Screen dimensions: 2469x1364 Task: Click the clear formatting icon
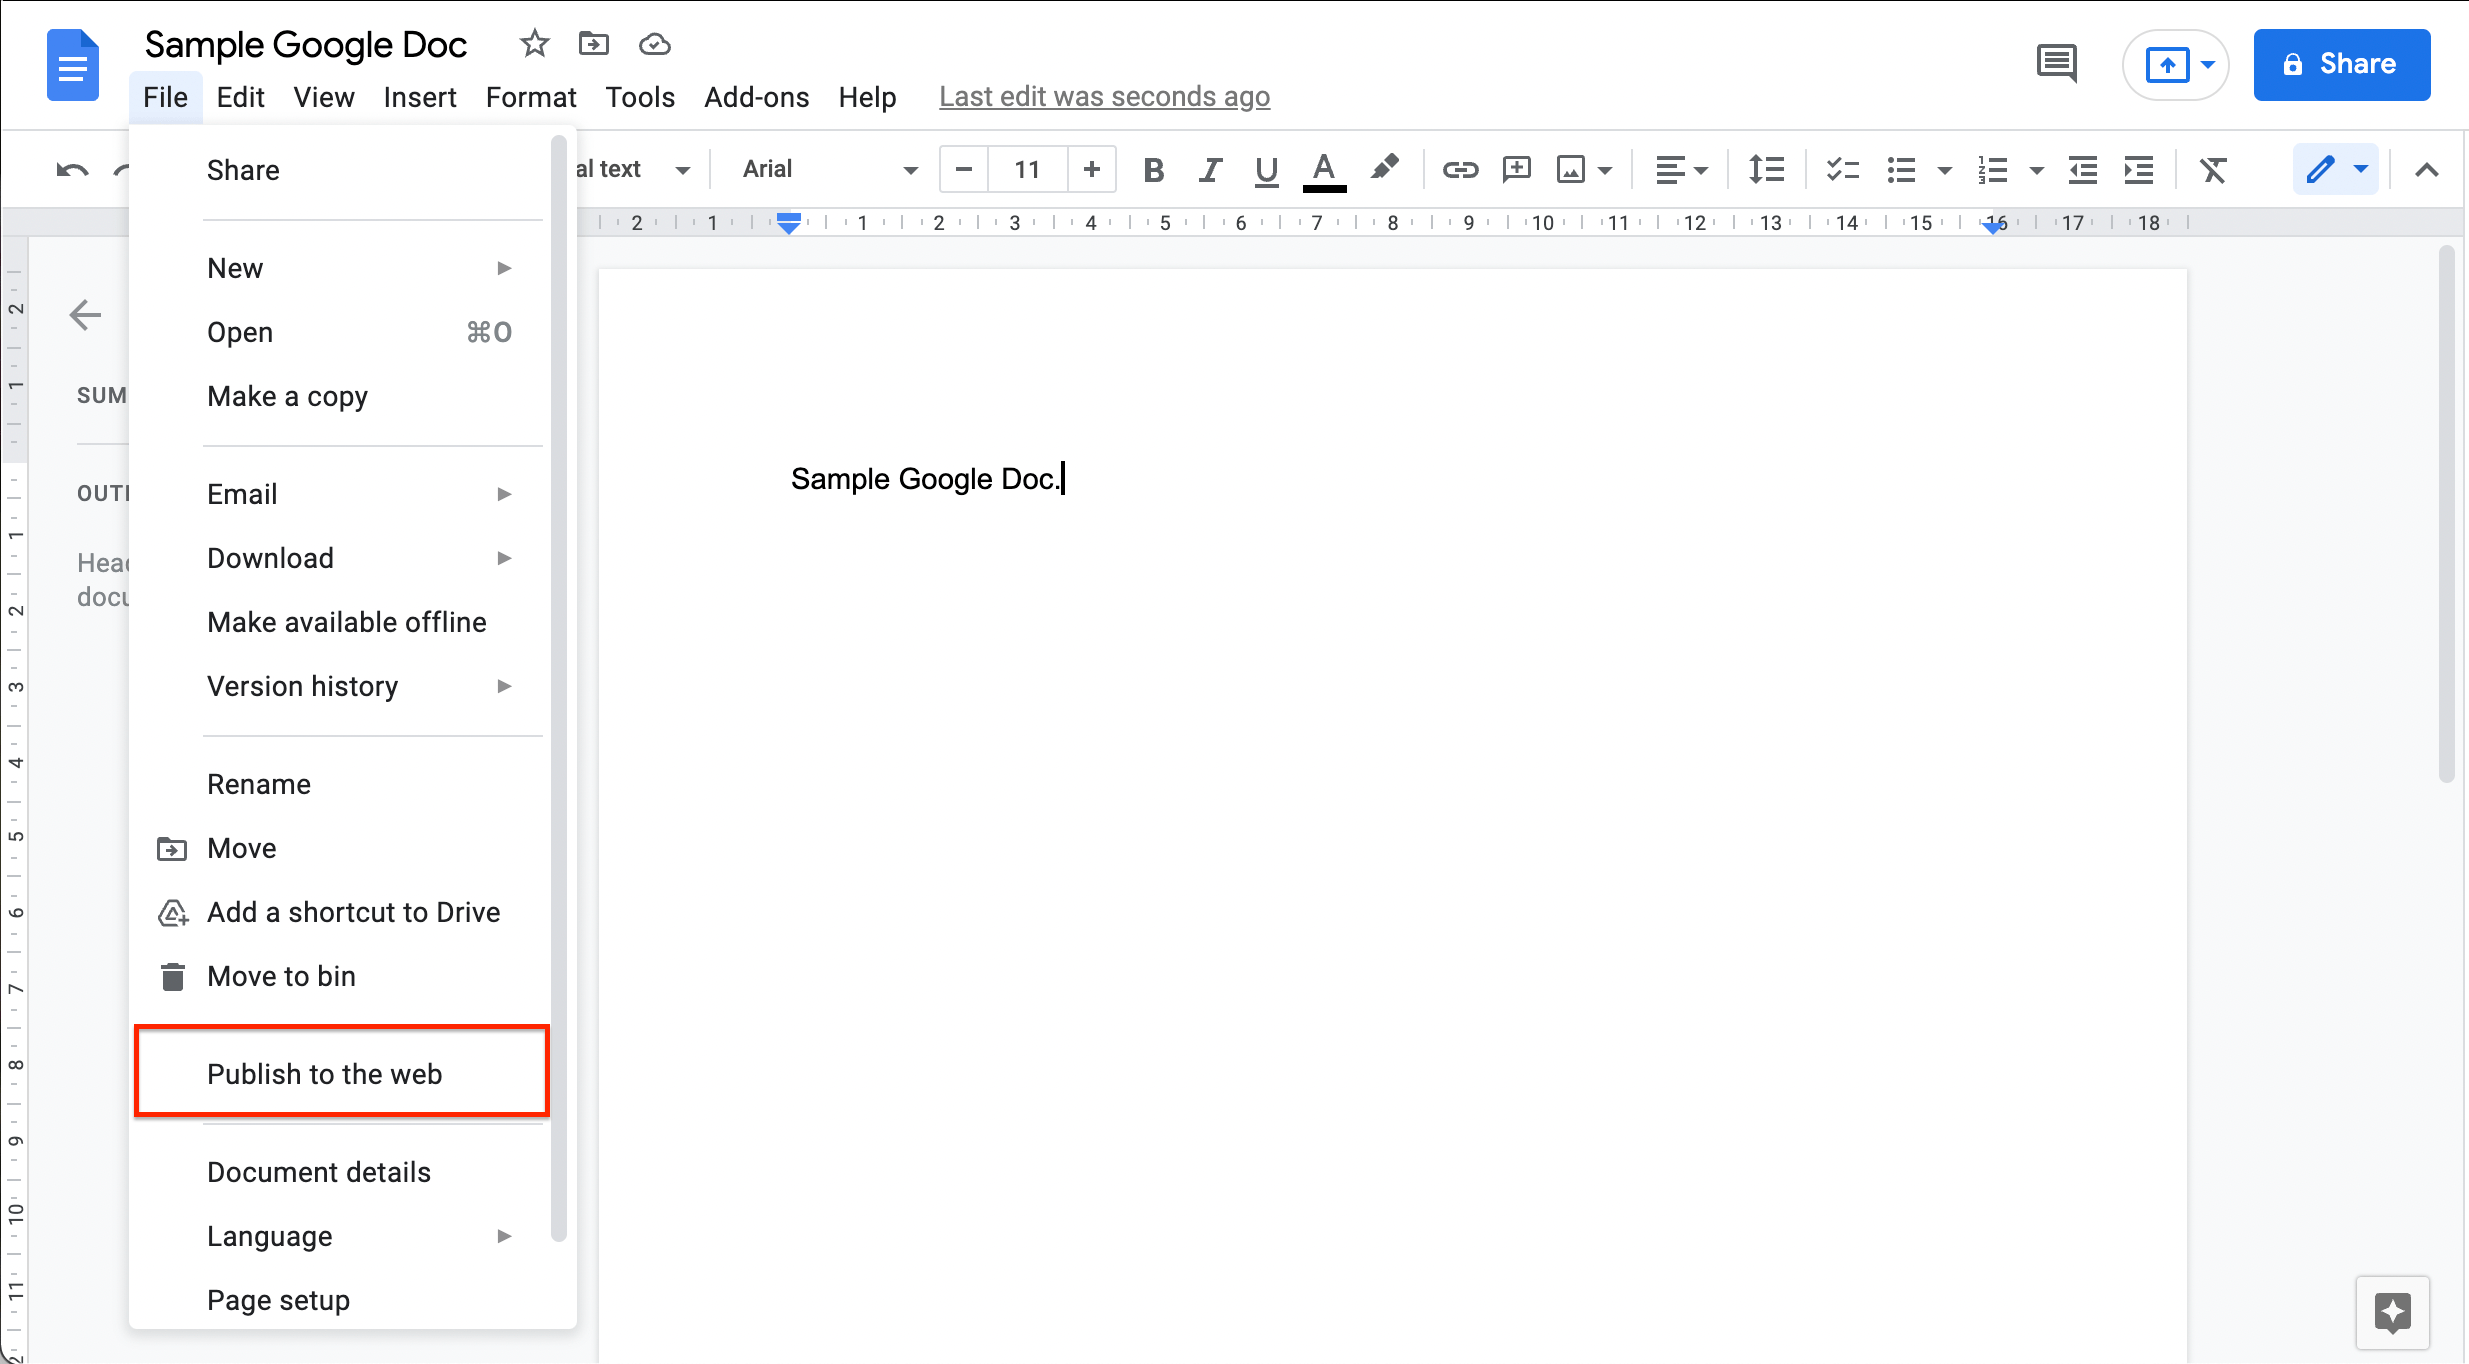pyautogui.click(x=2213, y=170)
